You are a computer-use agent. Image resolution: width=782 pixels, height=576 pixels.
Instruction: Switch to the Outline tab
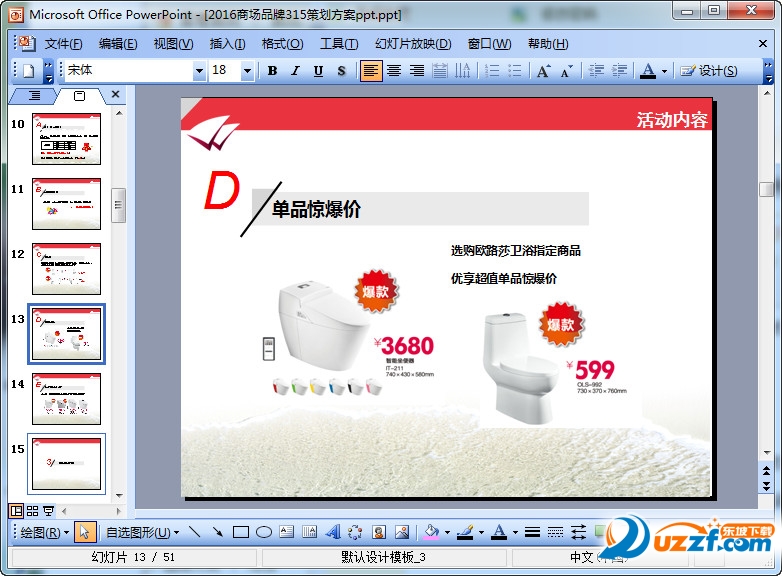(34, 95)
